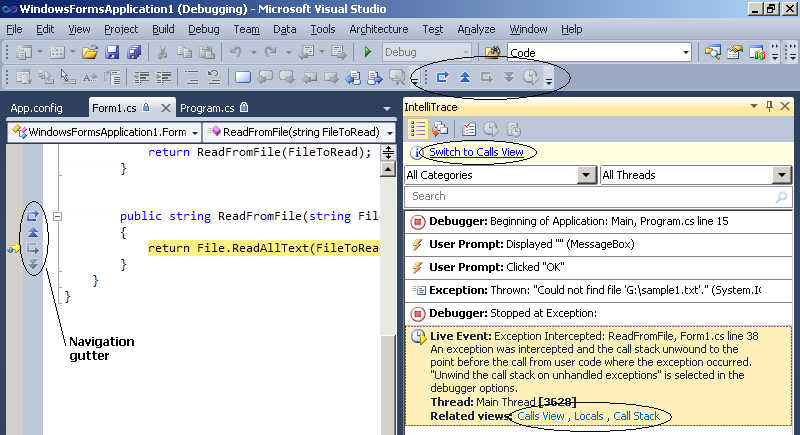Click the Call Stack related link
Viewport: 800px width, 435px height.
[637, 416]
